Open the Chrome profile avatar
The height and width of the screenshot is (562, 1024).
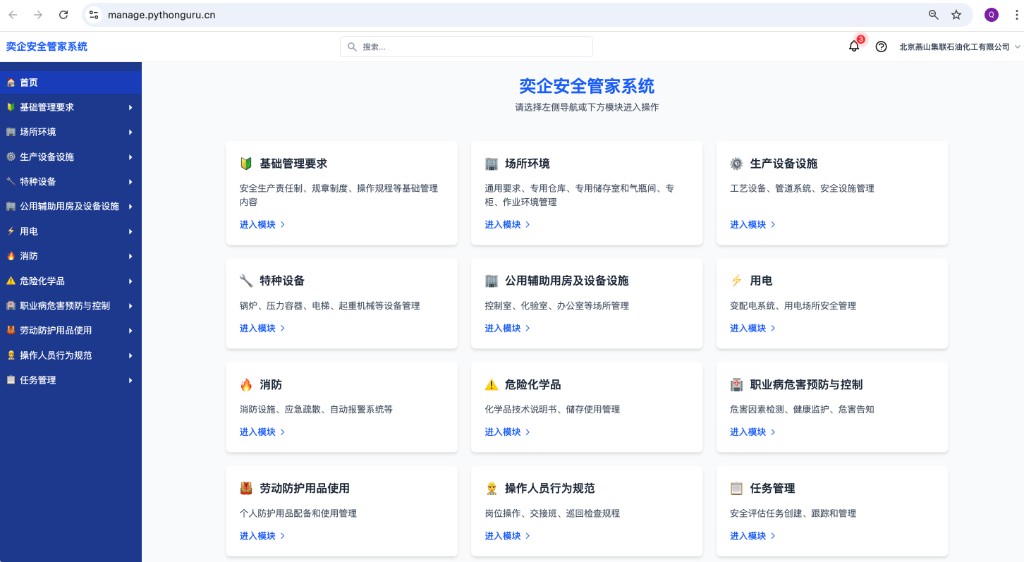click(991, 14)
